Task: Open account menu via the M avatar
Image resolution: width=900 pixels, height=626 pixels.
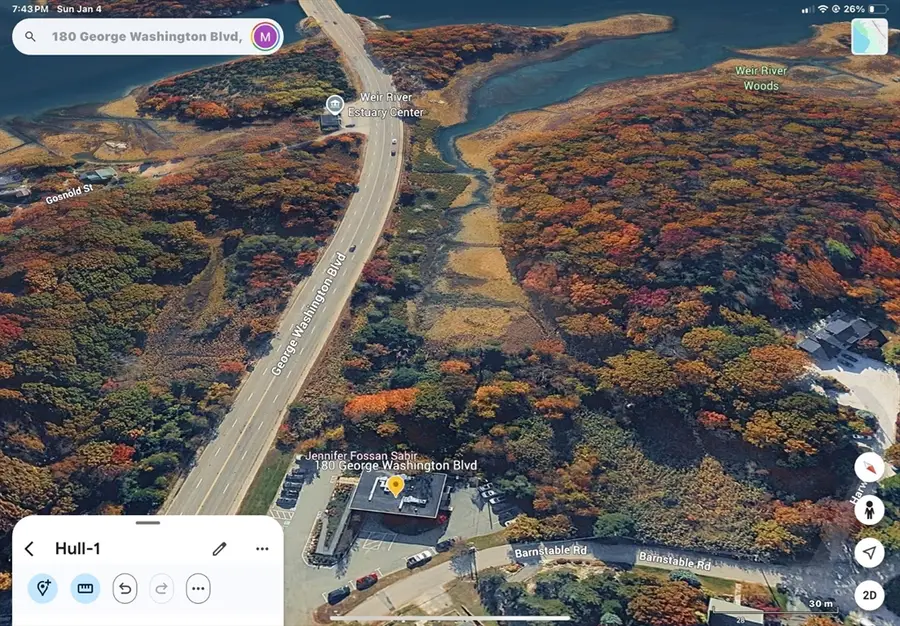Action: 265,36
